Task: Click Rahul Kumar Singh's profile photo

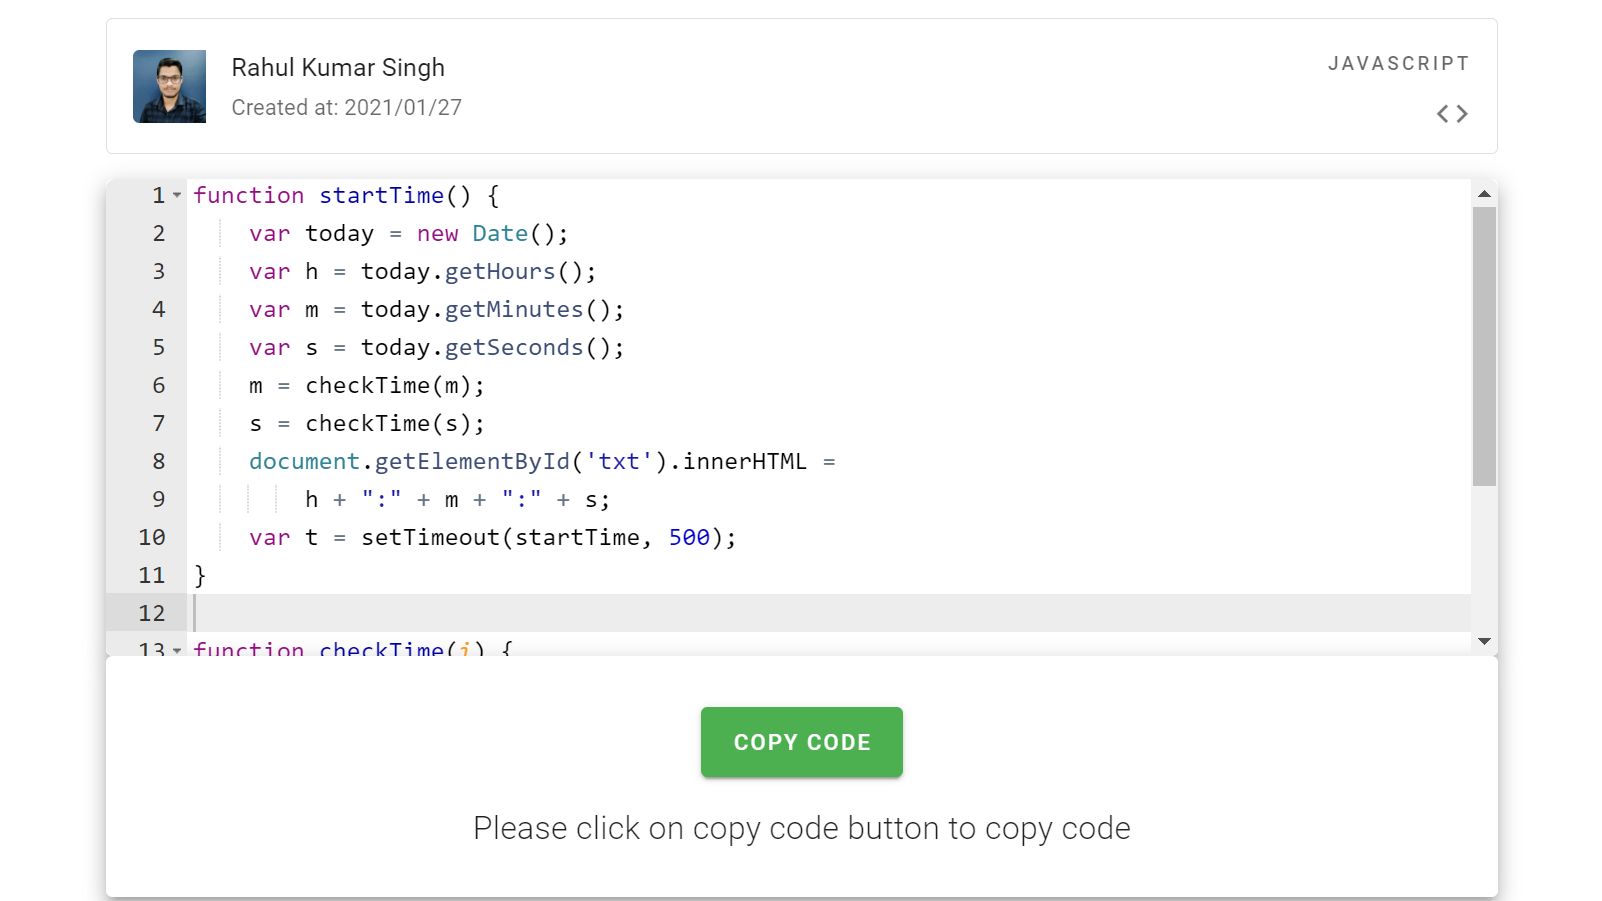Action: coord(170,87)
